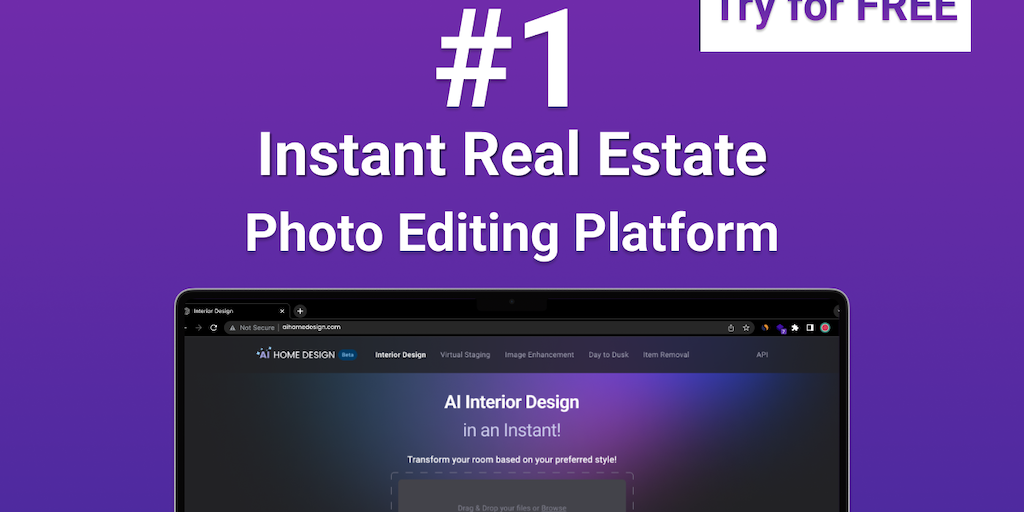Switch to Day to Dusk
The height and width of the screenshot is (512, 1024).
pos(609,355)
